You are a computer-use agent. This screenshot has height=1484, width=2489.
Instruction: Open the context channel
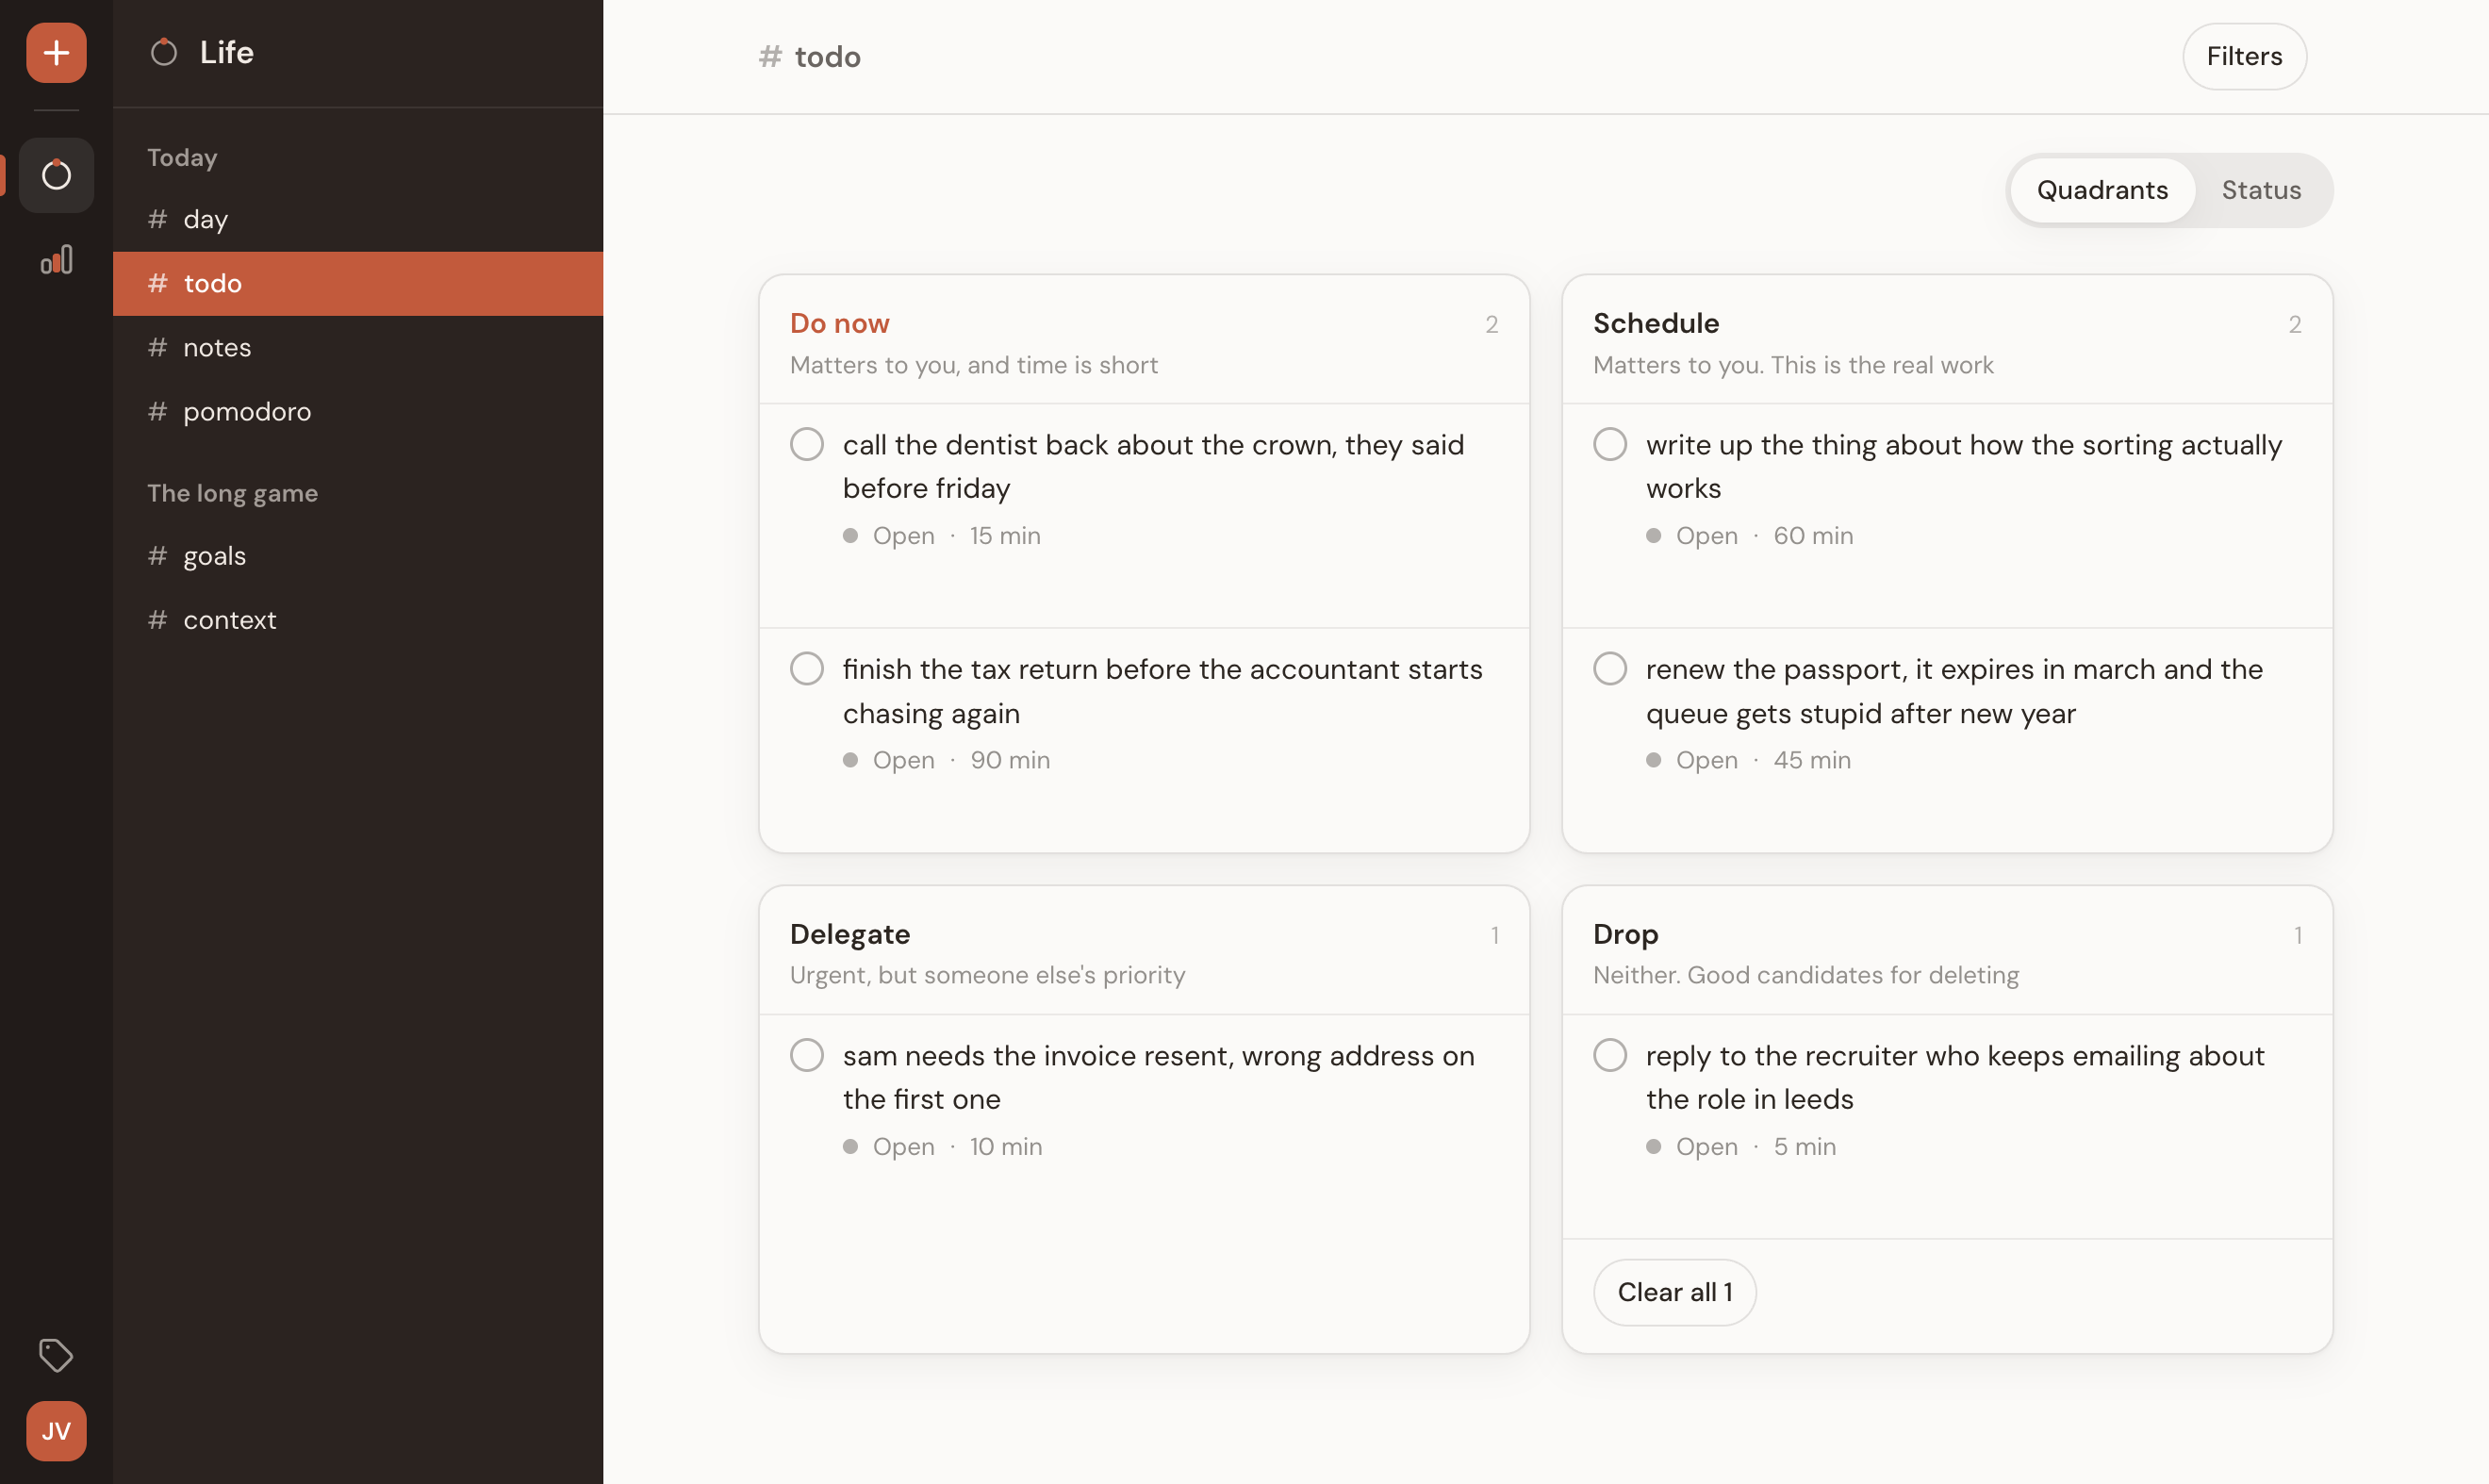pos(358,619)
